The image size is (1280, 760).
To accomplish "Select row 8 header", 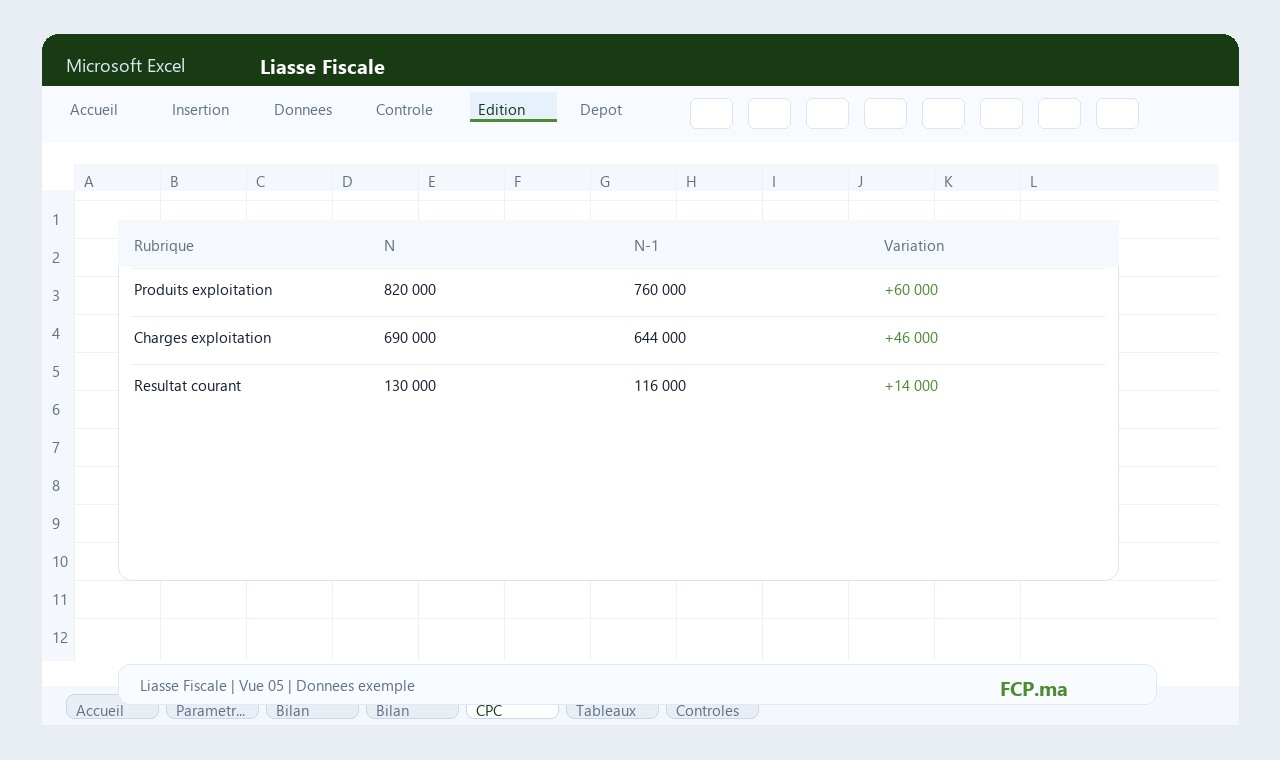I will (x=58, y=485).
